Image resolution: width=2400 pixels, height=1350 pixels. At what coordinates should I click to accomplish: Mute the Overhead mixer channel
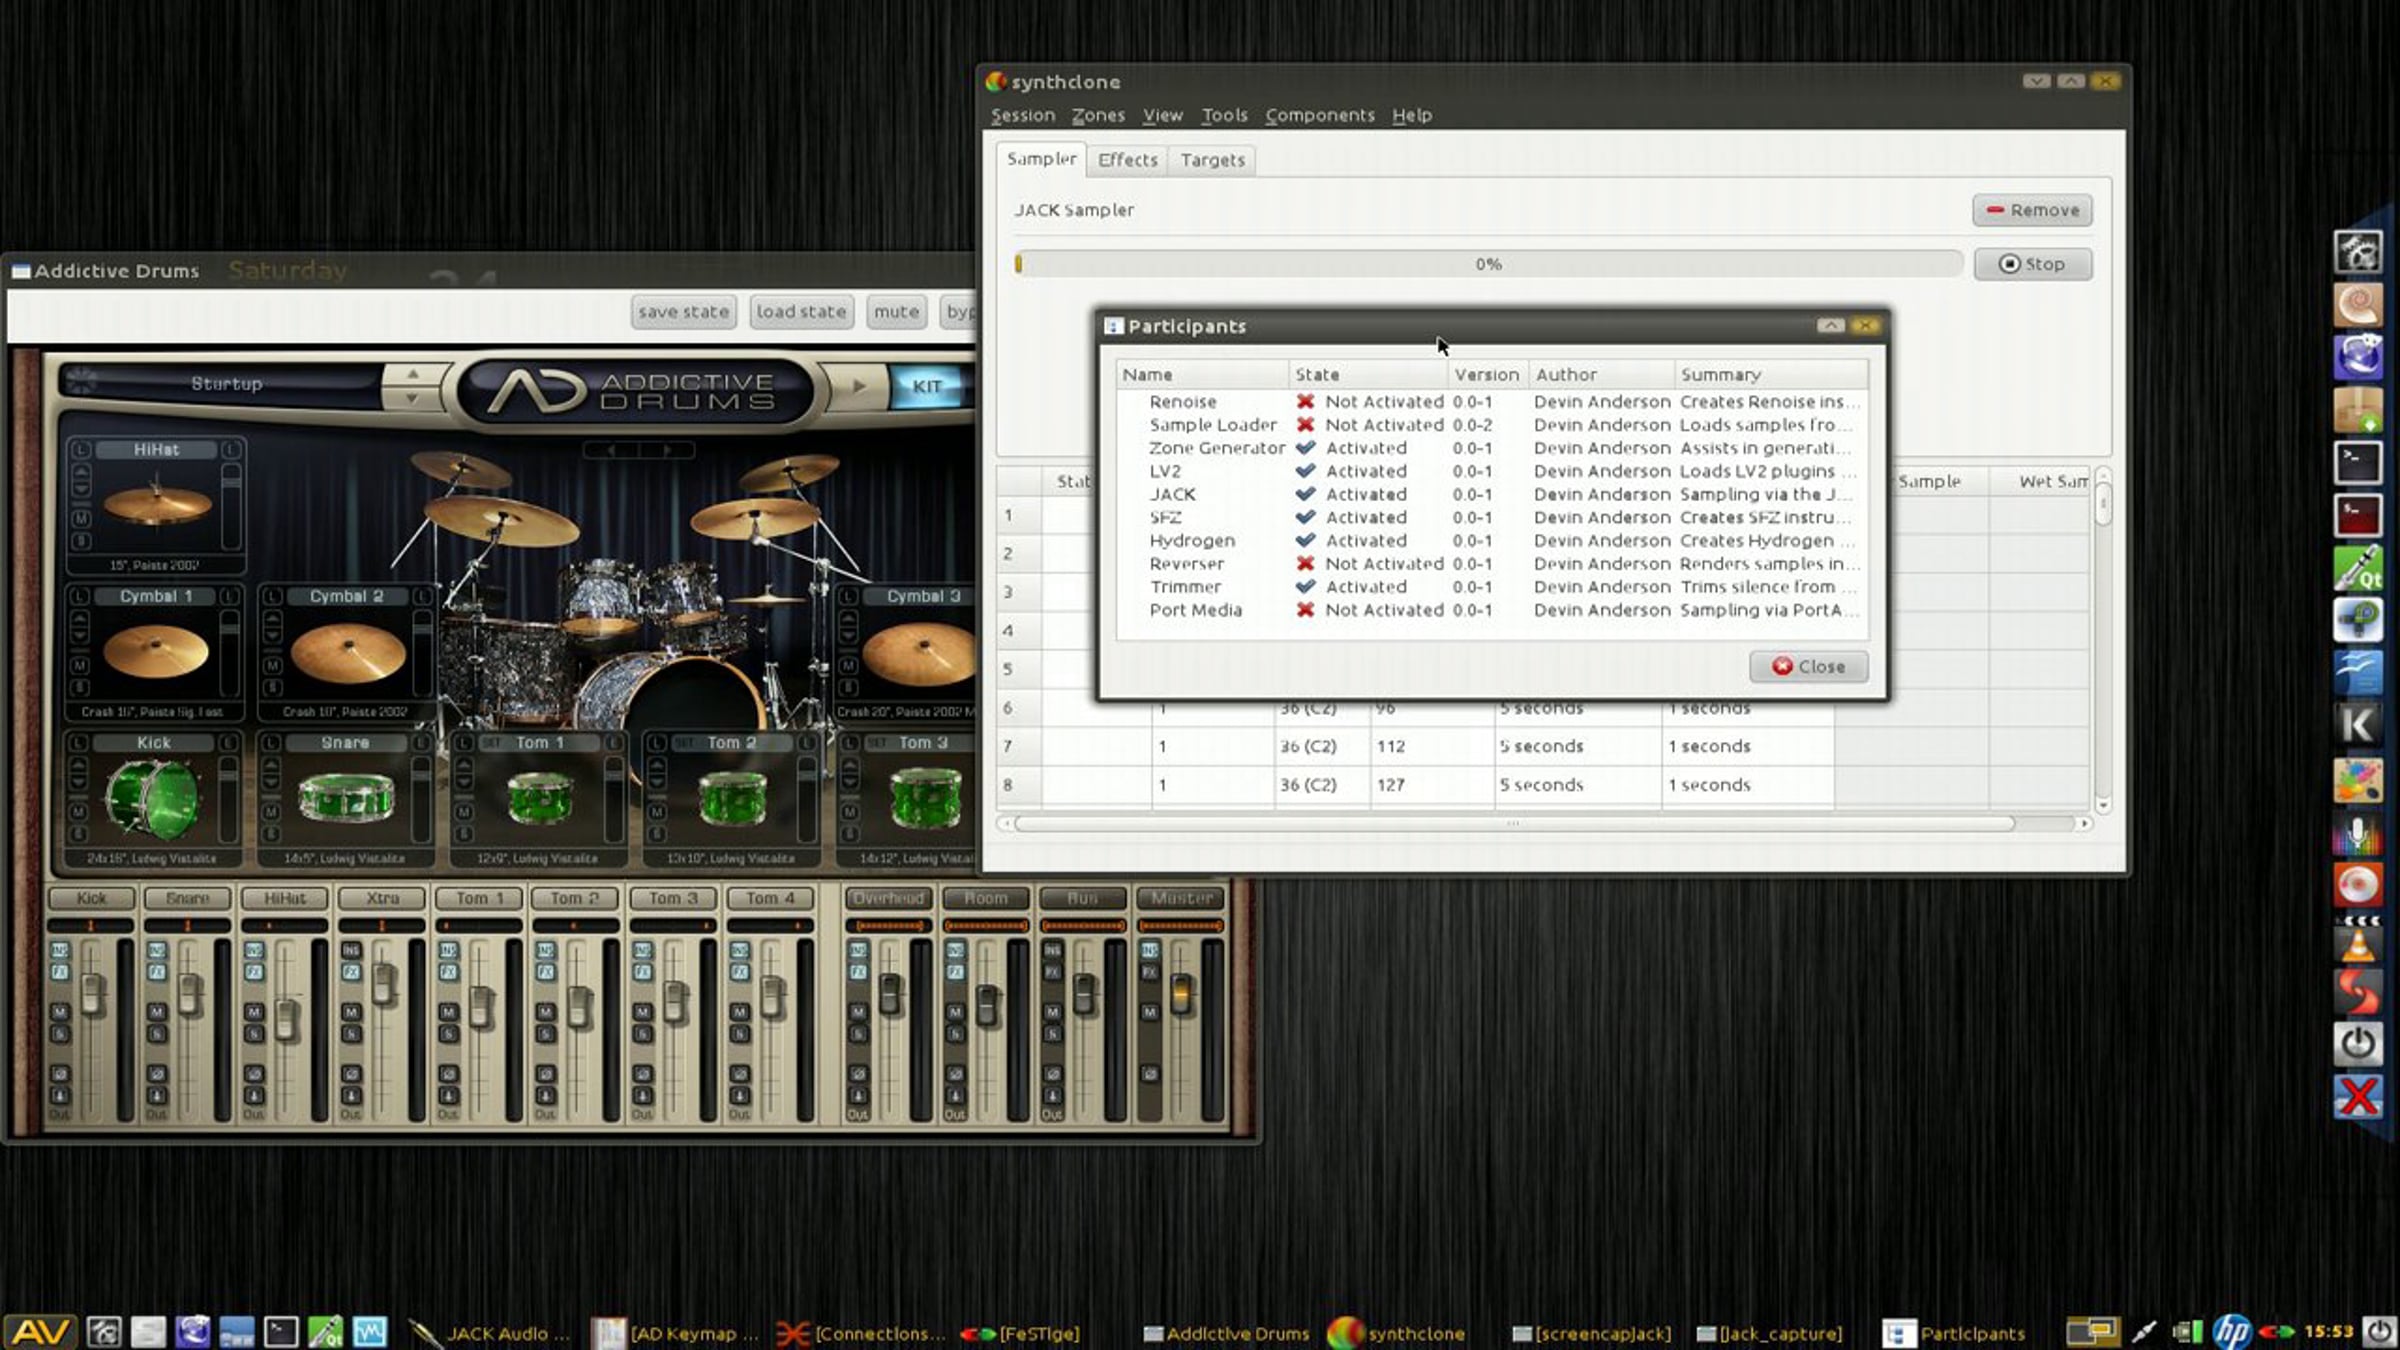[x=858, y=1011]
